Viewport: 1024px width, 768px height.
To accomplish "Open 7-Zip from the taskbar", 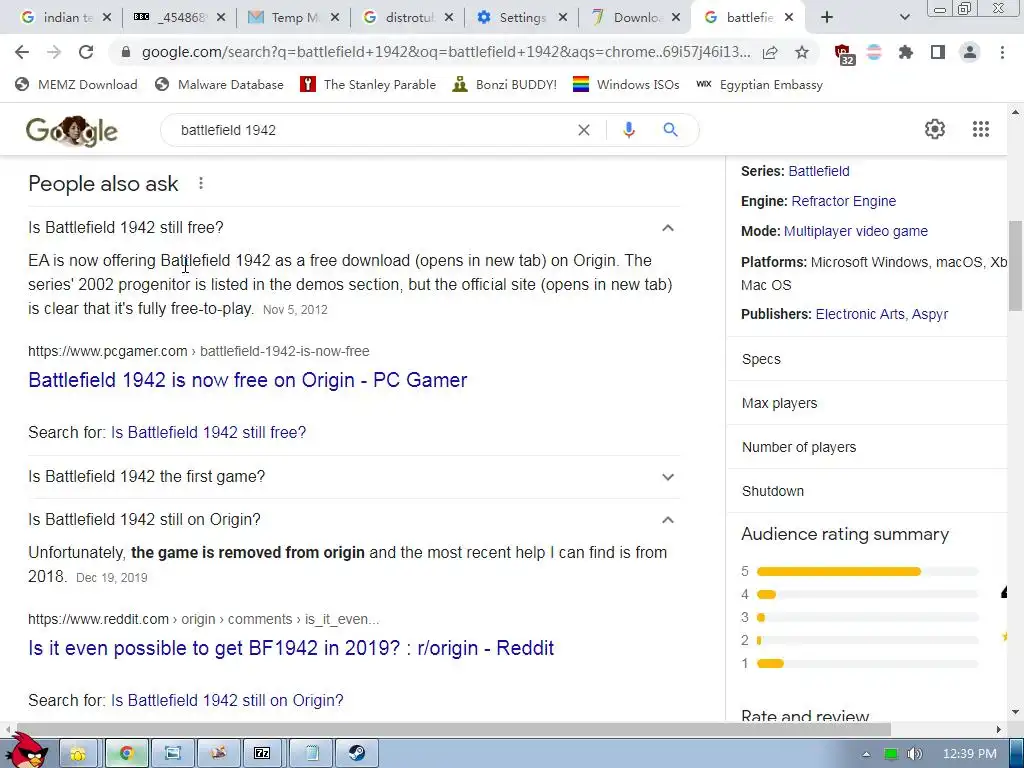I will coord(262,754).
